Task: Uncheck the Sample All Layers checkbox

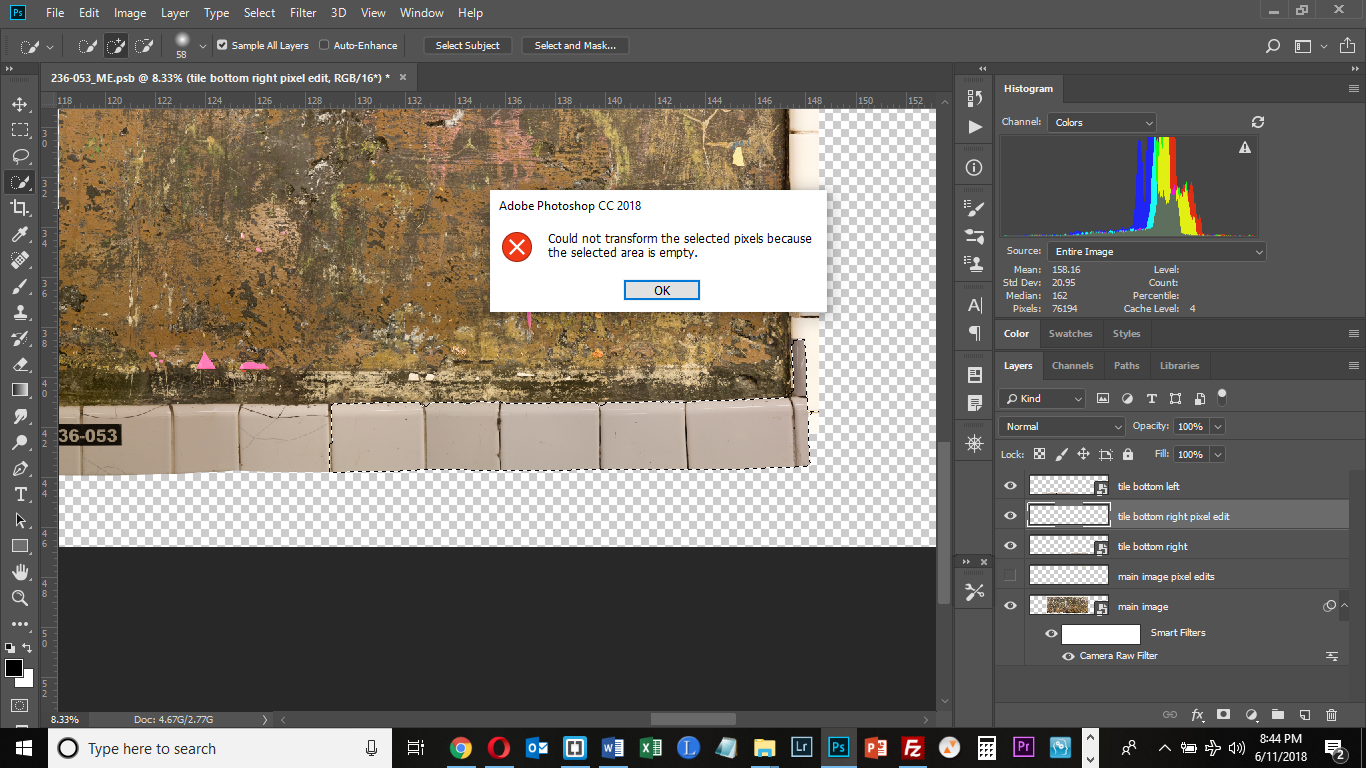Action: pyautogui.click(x=222, y=45)
